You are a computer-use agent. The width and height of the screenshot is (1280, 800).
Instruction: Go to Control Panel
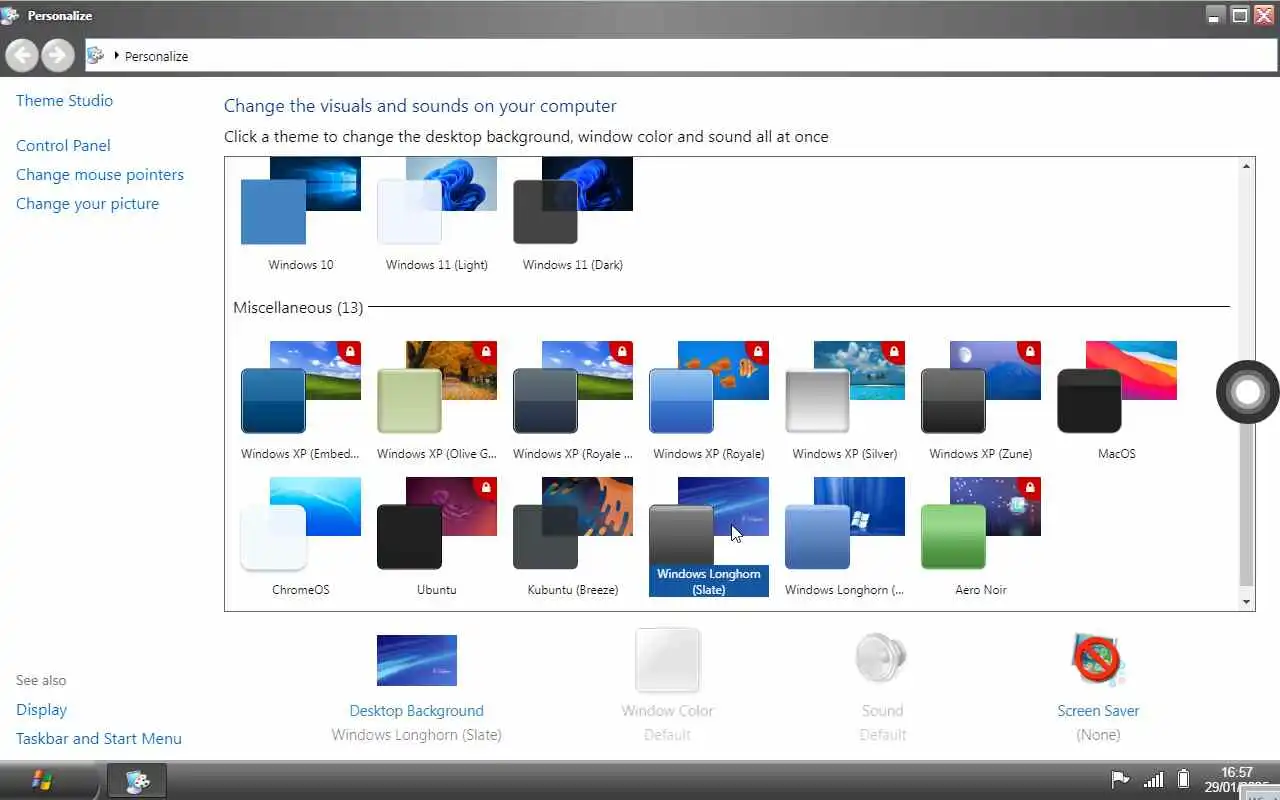point(63,145)
